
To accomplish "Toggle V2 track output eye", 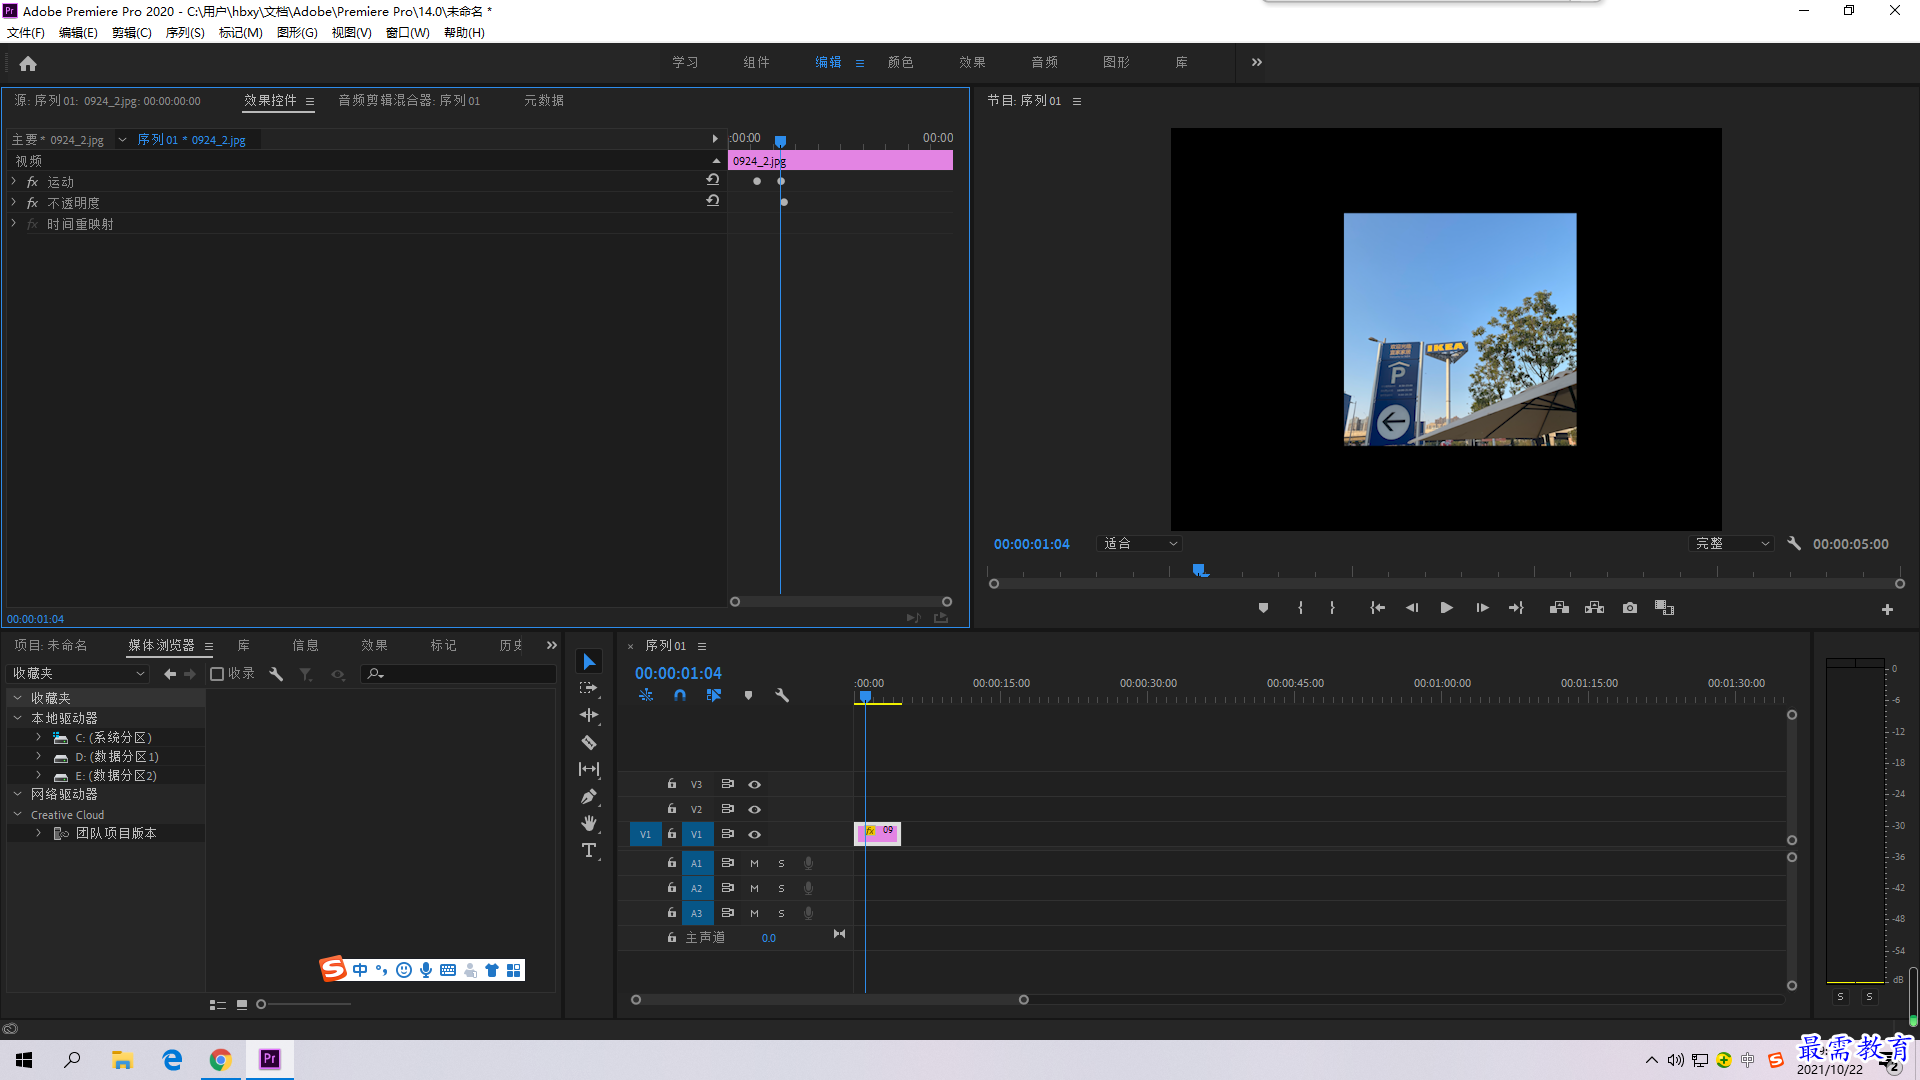I will tap(755, 809).
